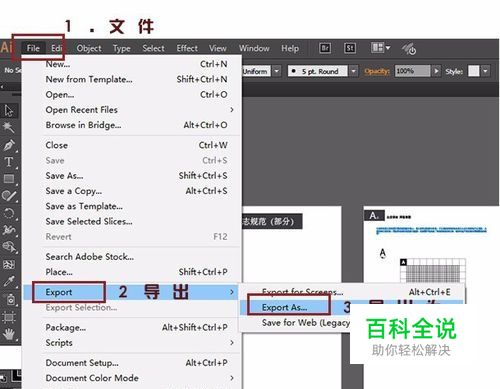The height and width of the screenshot is (389, 500).
Task: Highlight the Export menu entry
Action: (132, 292)
